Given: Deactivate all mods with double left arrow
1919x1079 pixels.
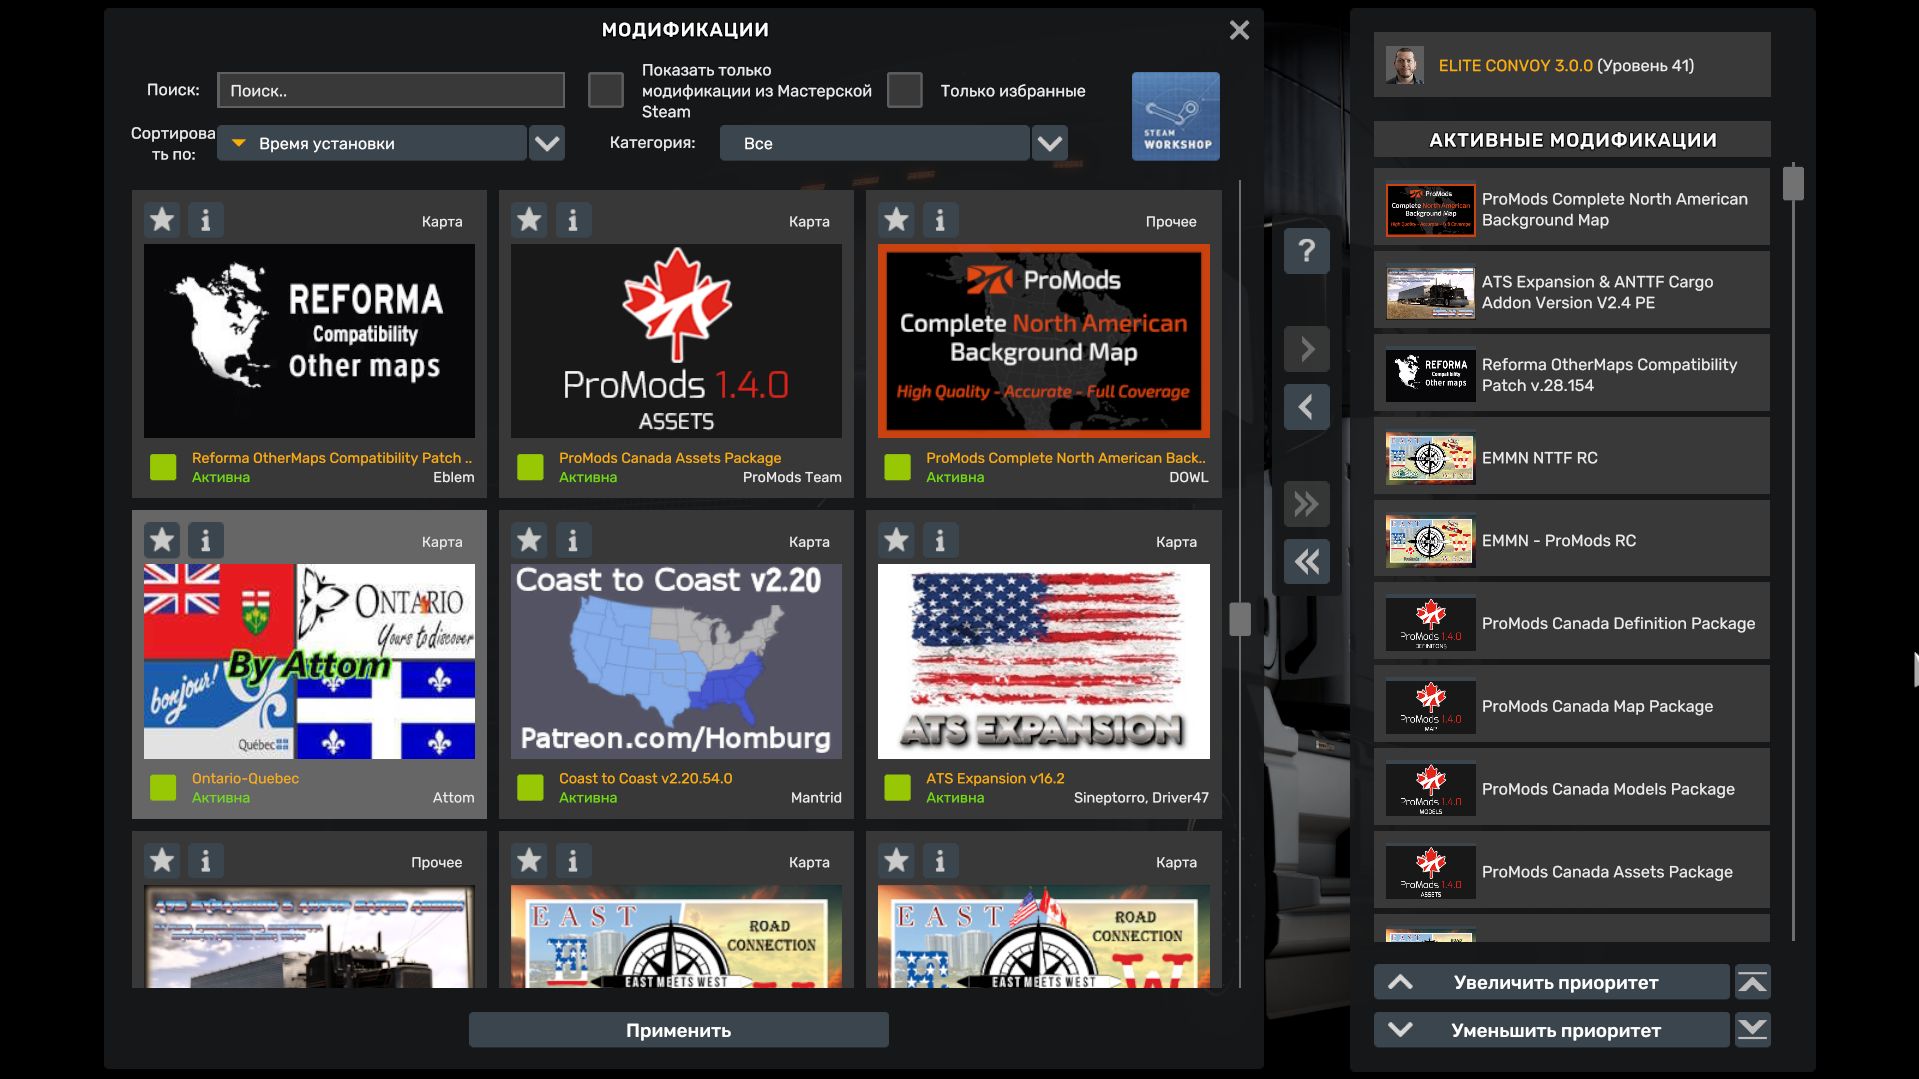Looking at the screenshot, I should (1306, 561).
